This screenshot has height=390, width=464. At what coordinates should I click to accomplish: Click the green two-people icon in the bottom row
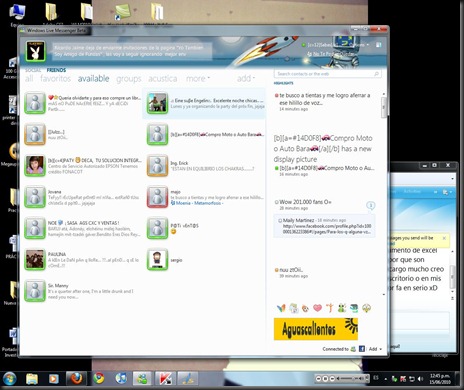point(342,308)
